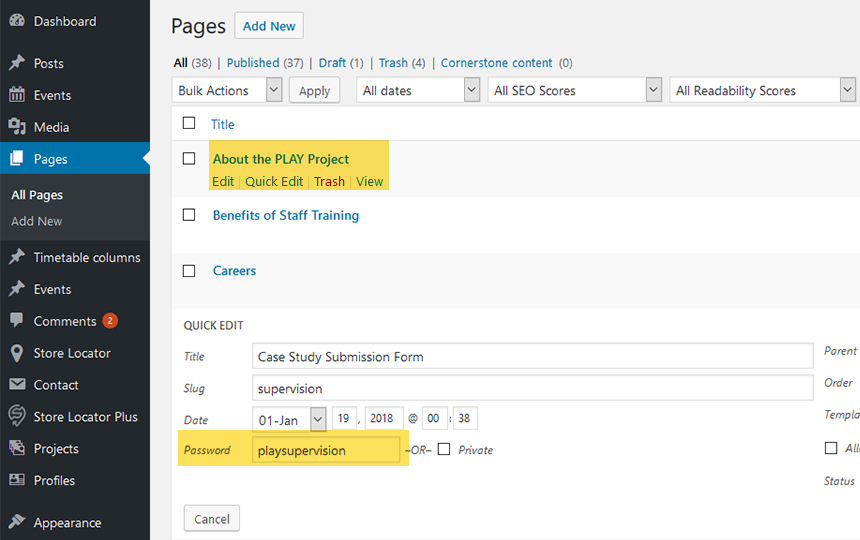Click the Dashboard gauge icon
The width and height of the screenshot is (860, 540).
click(x=17, y=21)
